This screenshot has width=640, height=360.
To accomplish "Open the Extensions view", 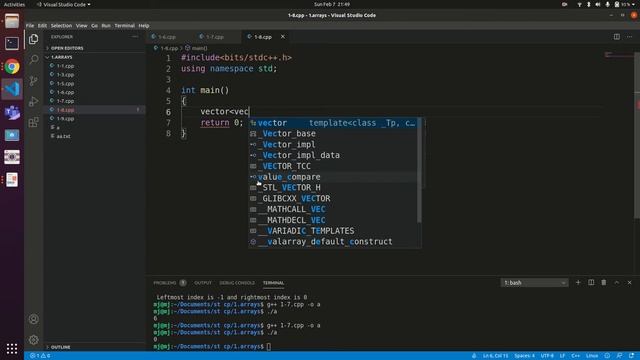I will 33,122.
